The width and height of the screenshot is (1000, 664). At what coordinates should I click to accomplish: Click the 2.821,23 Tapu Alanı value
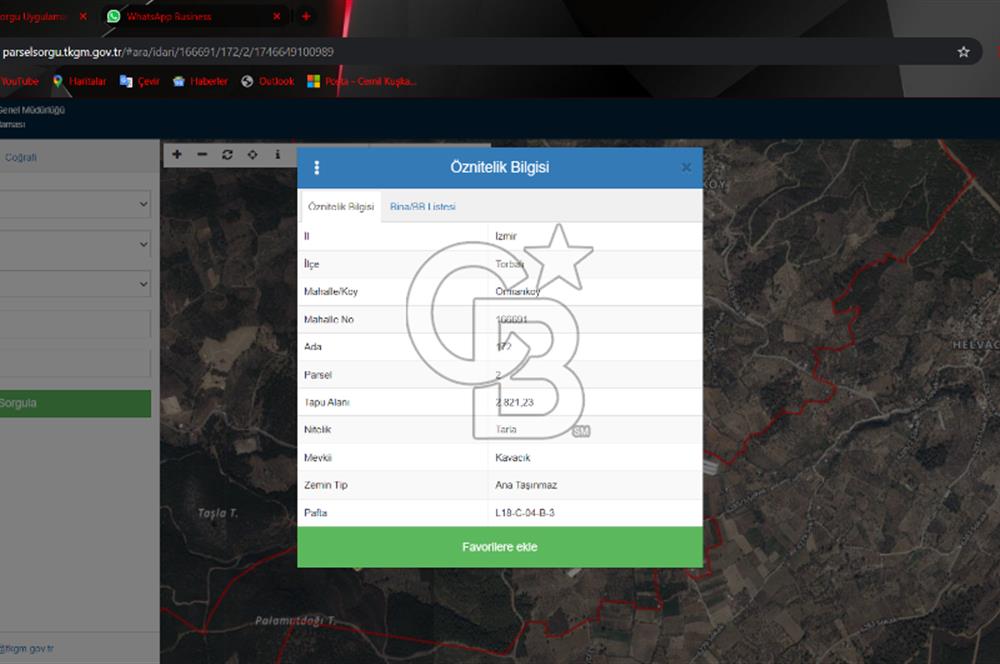[x=514, y=402]
